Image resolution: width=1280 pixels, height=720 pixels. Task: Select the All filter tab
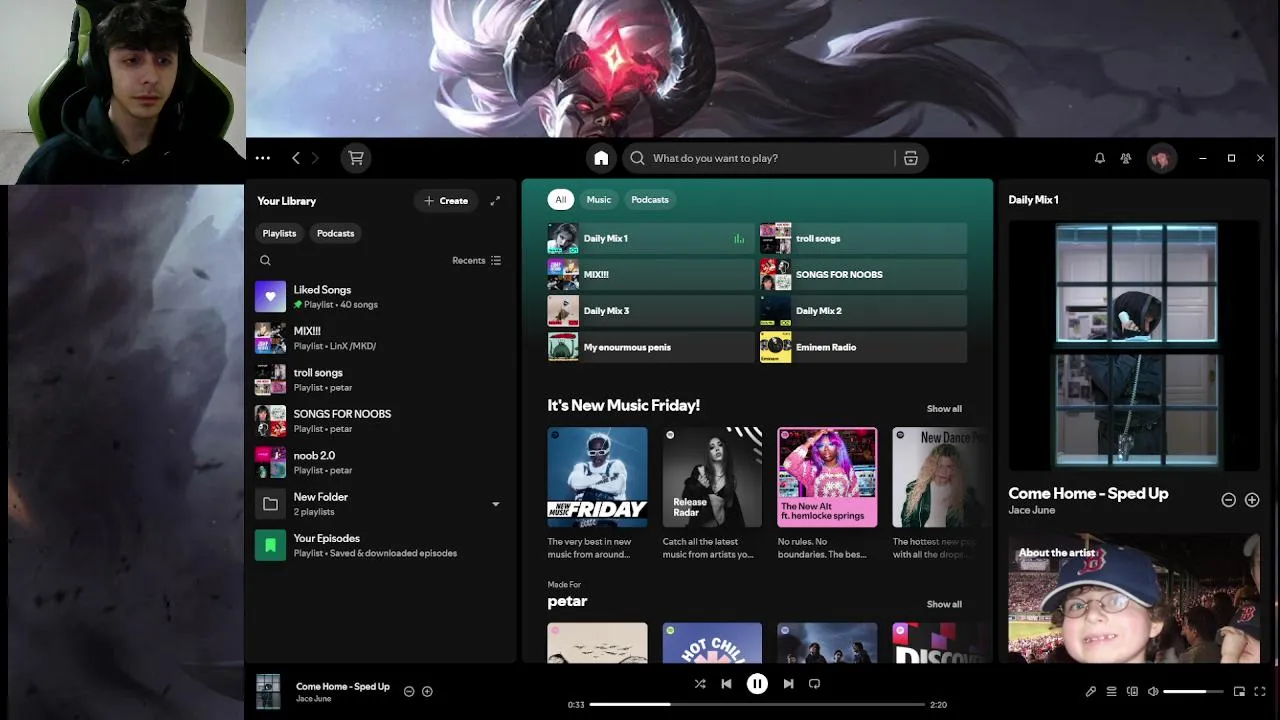click(x=560, y=199)
